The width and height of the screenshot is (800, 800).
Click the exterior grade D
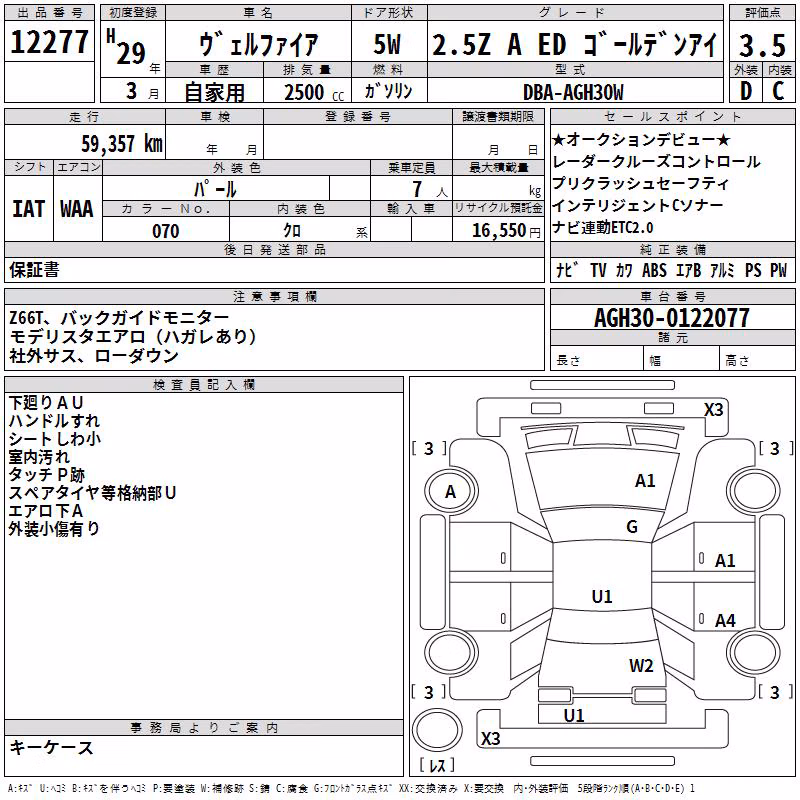coord(746,91)
